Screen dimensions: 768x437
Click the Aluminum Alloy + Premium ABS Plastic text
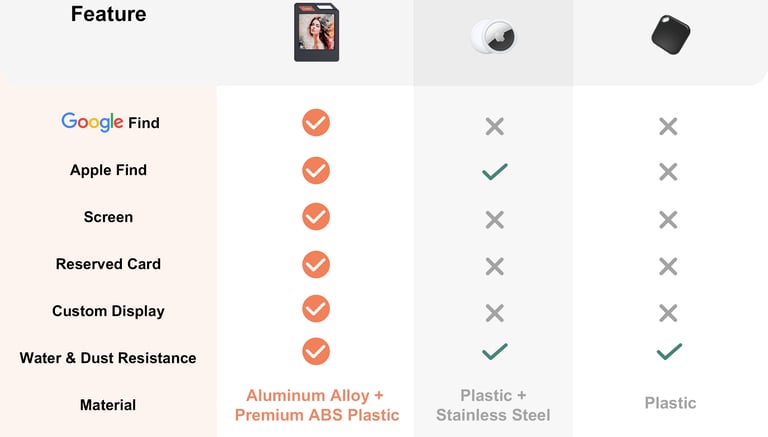(316, 405)
